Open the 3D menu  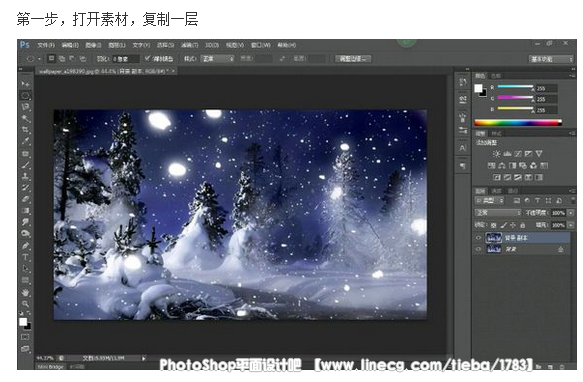212,45
